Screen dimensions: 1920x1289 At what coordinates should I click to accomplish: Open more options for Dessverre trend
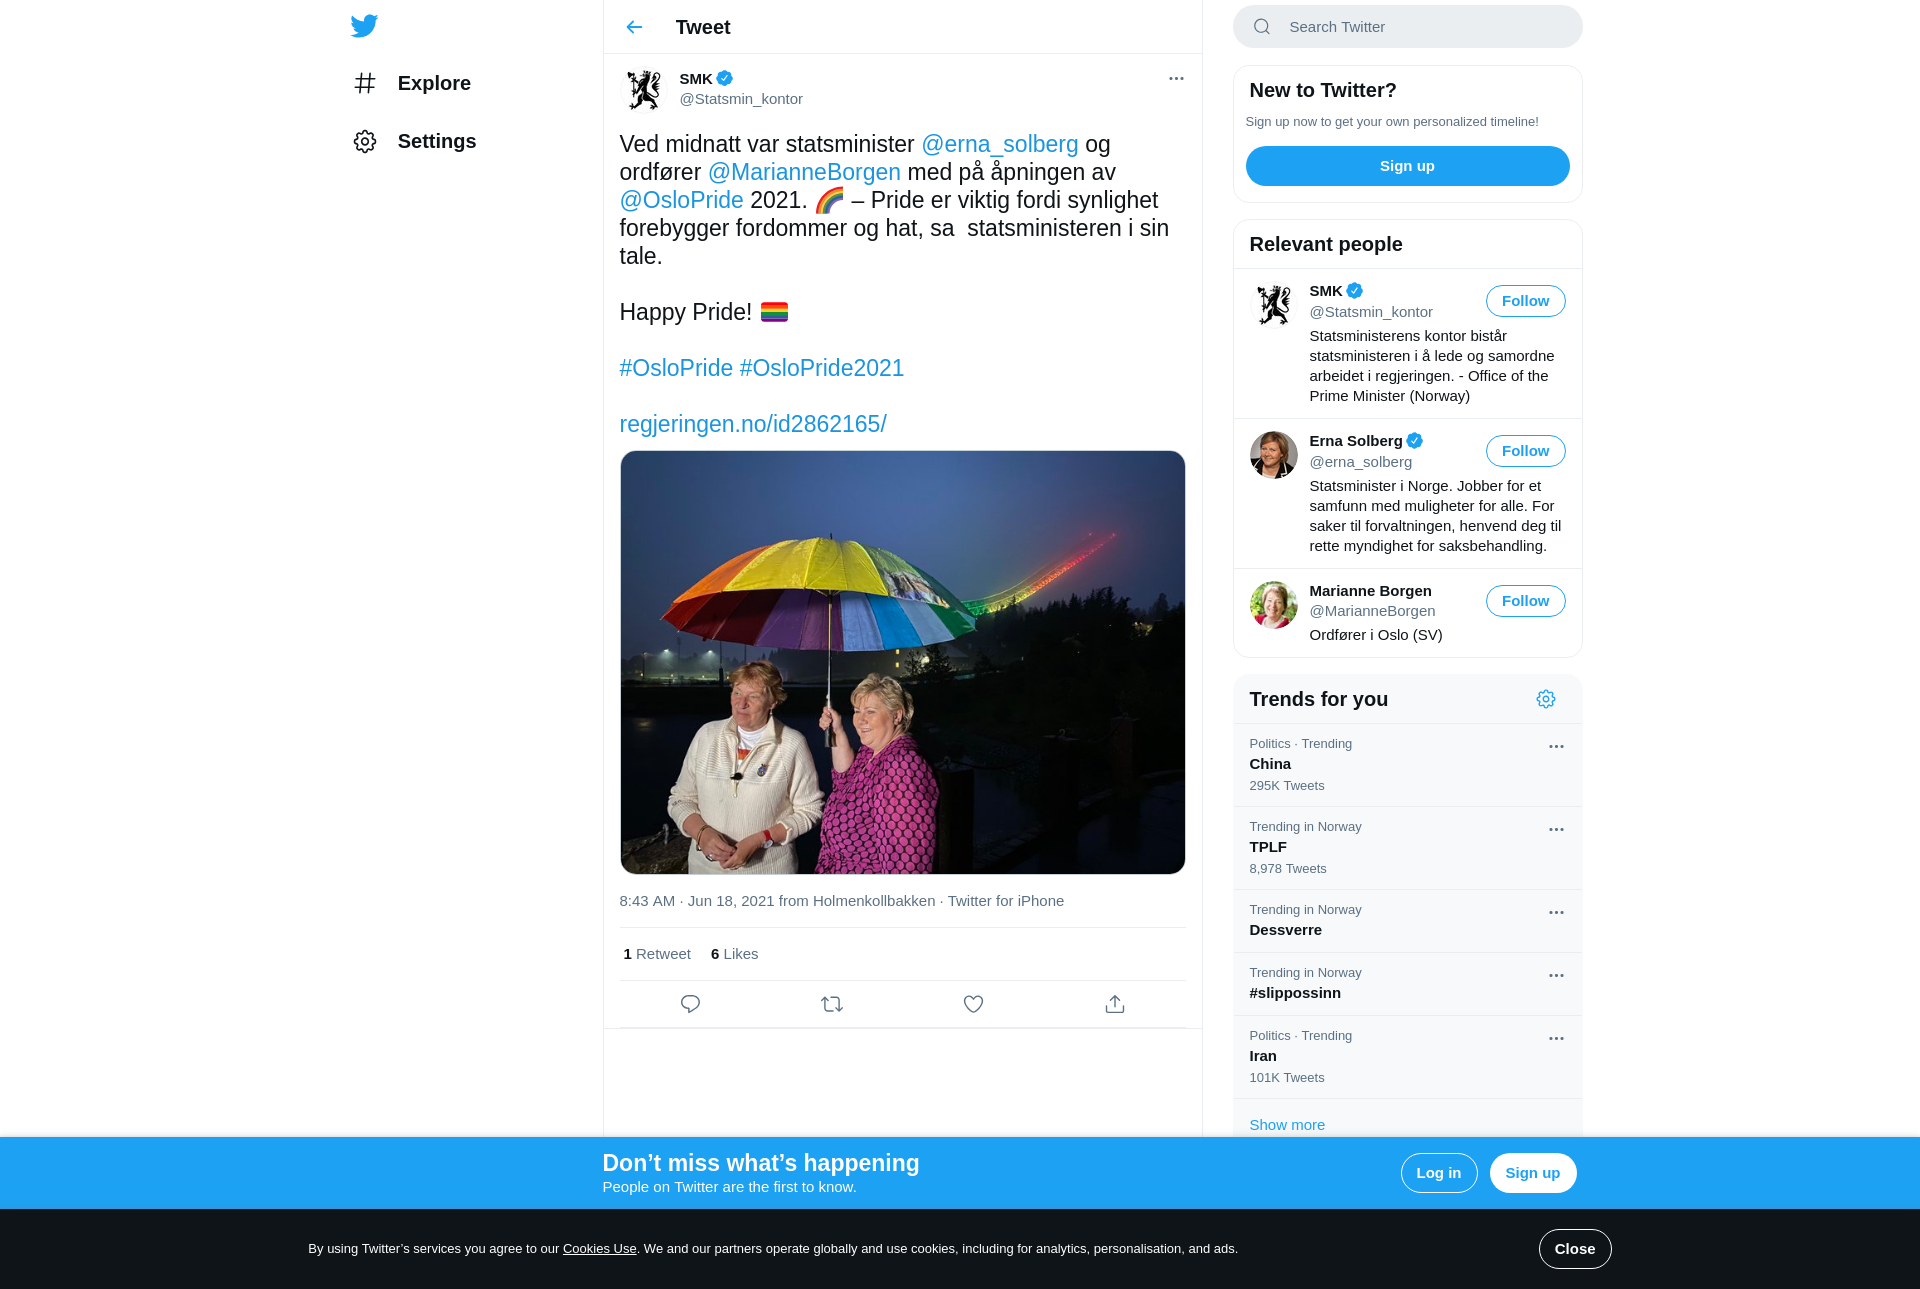(1556, 913)
